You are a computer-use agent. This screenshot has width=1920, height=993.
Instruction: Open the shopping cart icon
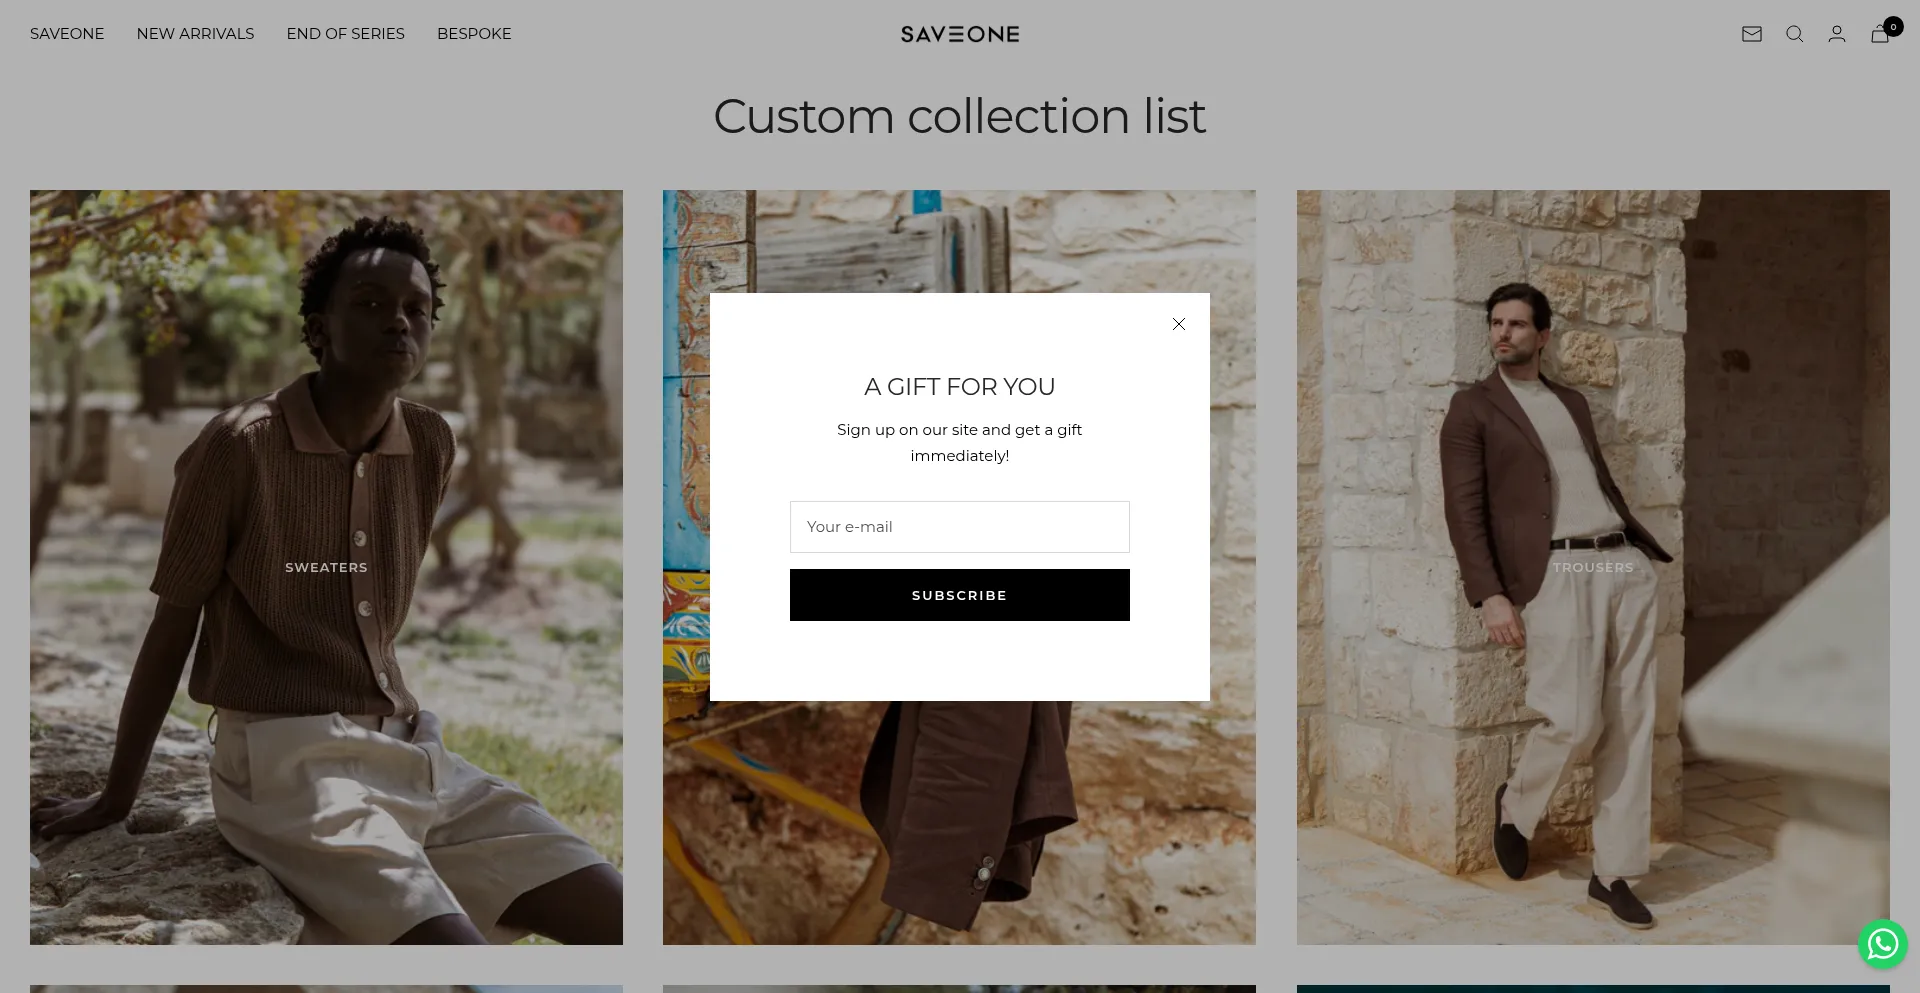[x=1879, y=35]
